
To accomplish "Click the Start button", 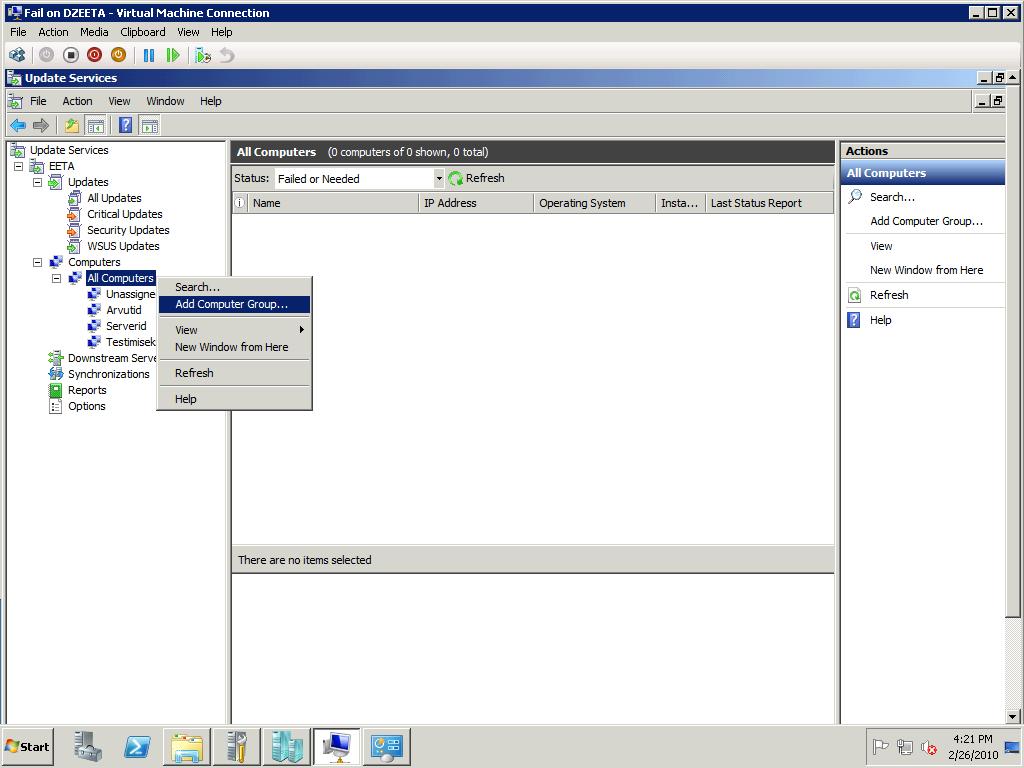I will (27, 746).
